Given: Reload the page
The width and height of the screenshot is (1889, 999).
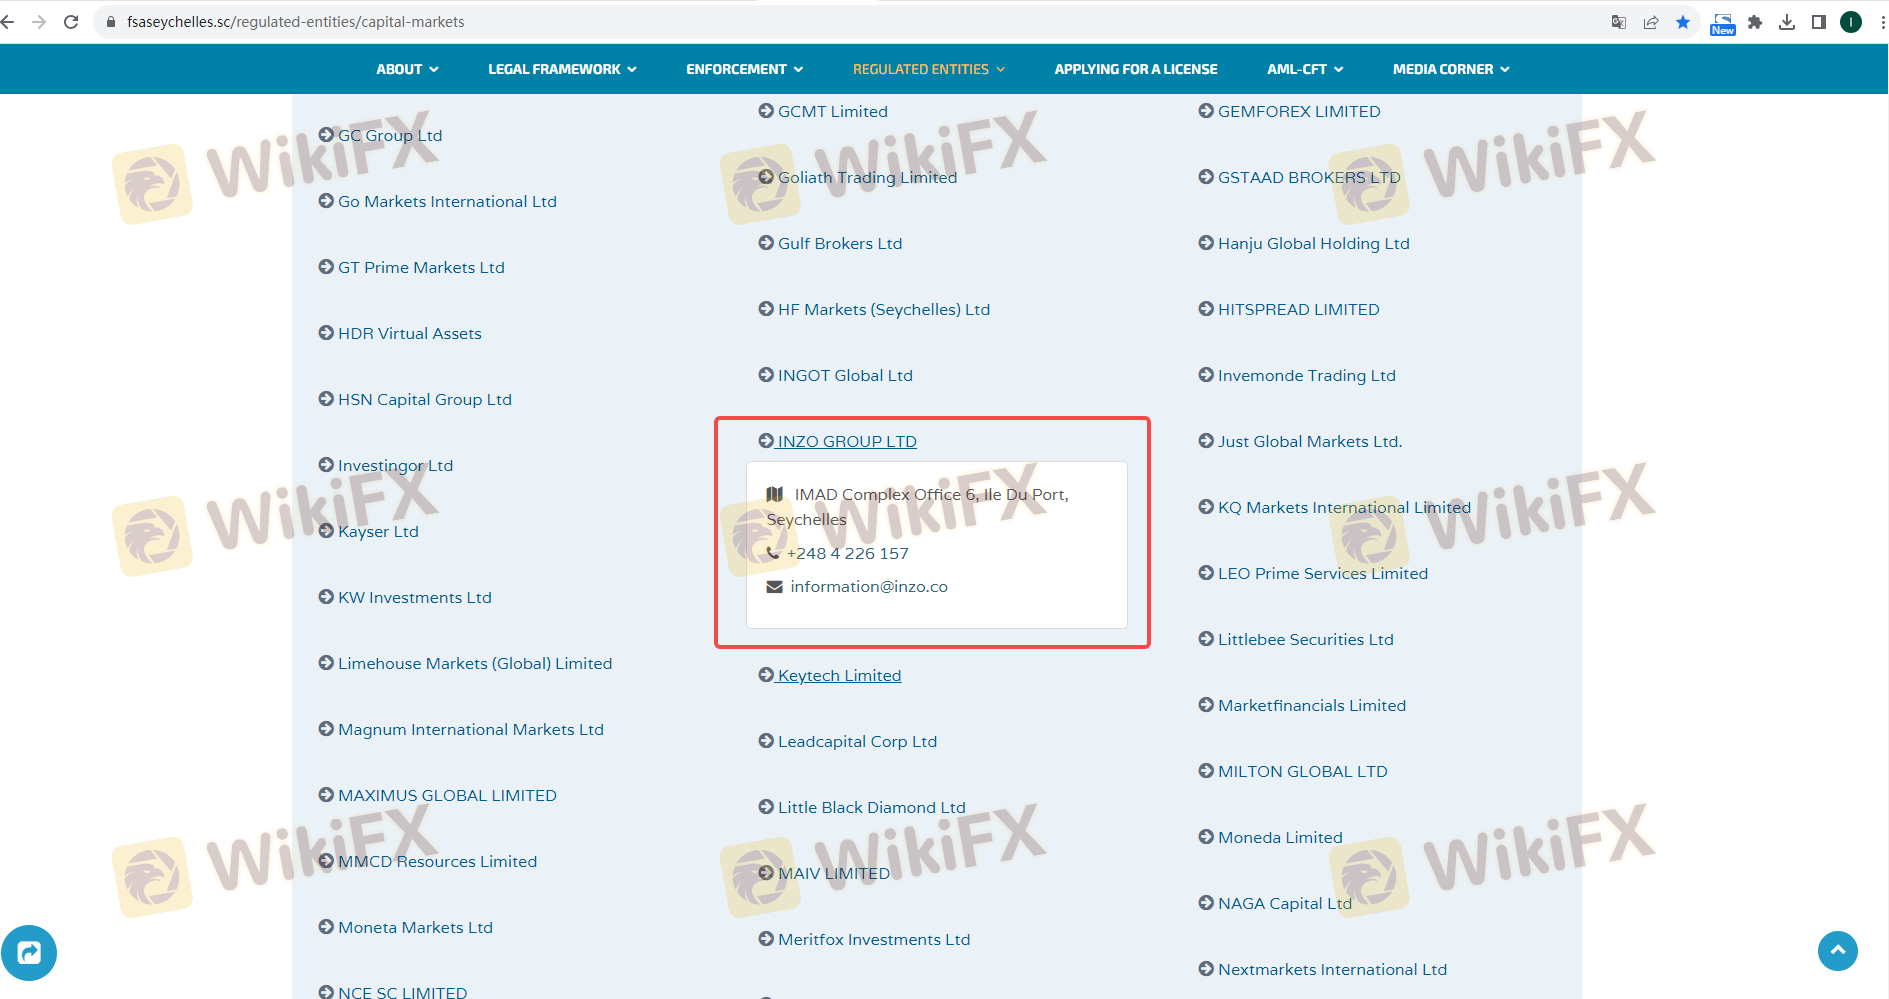Looking at the screenshot, I should pyautogui.click(x=71, y=22).
